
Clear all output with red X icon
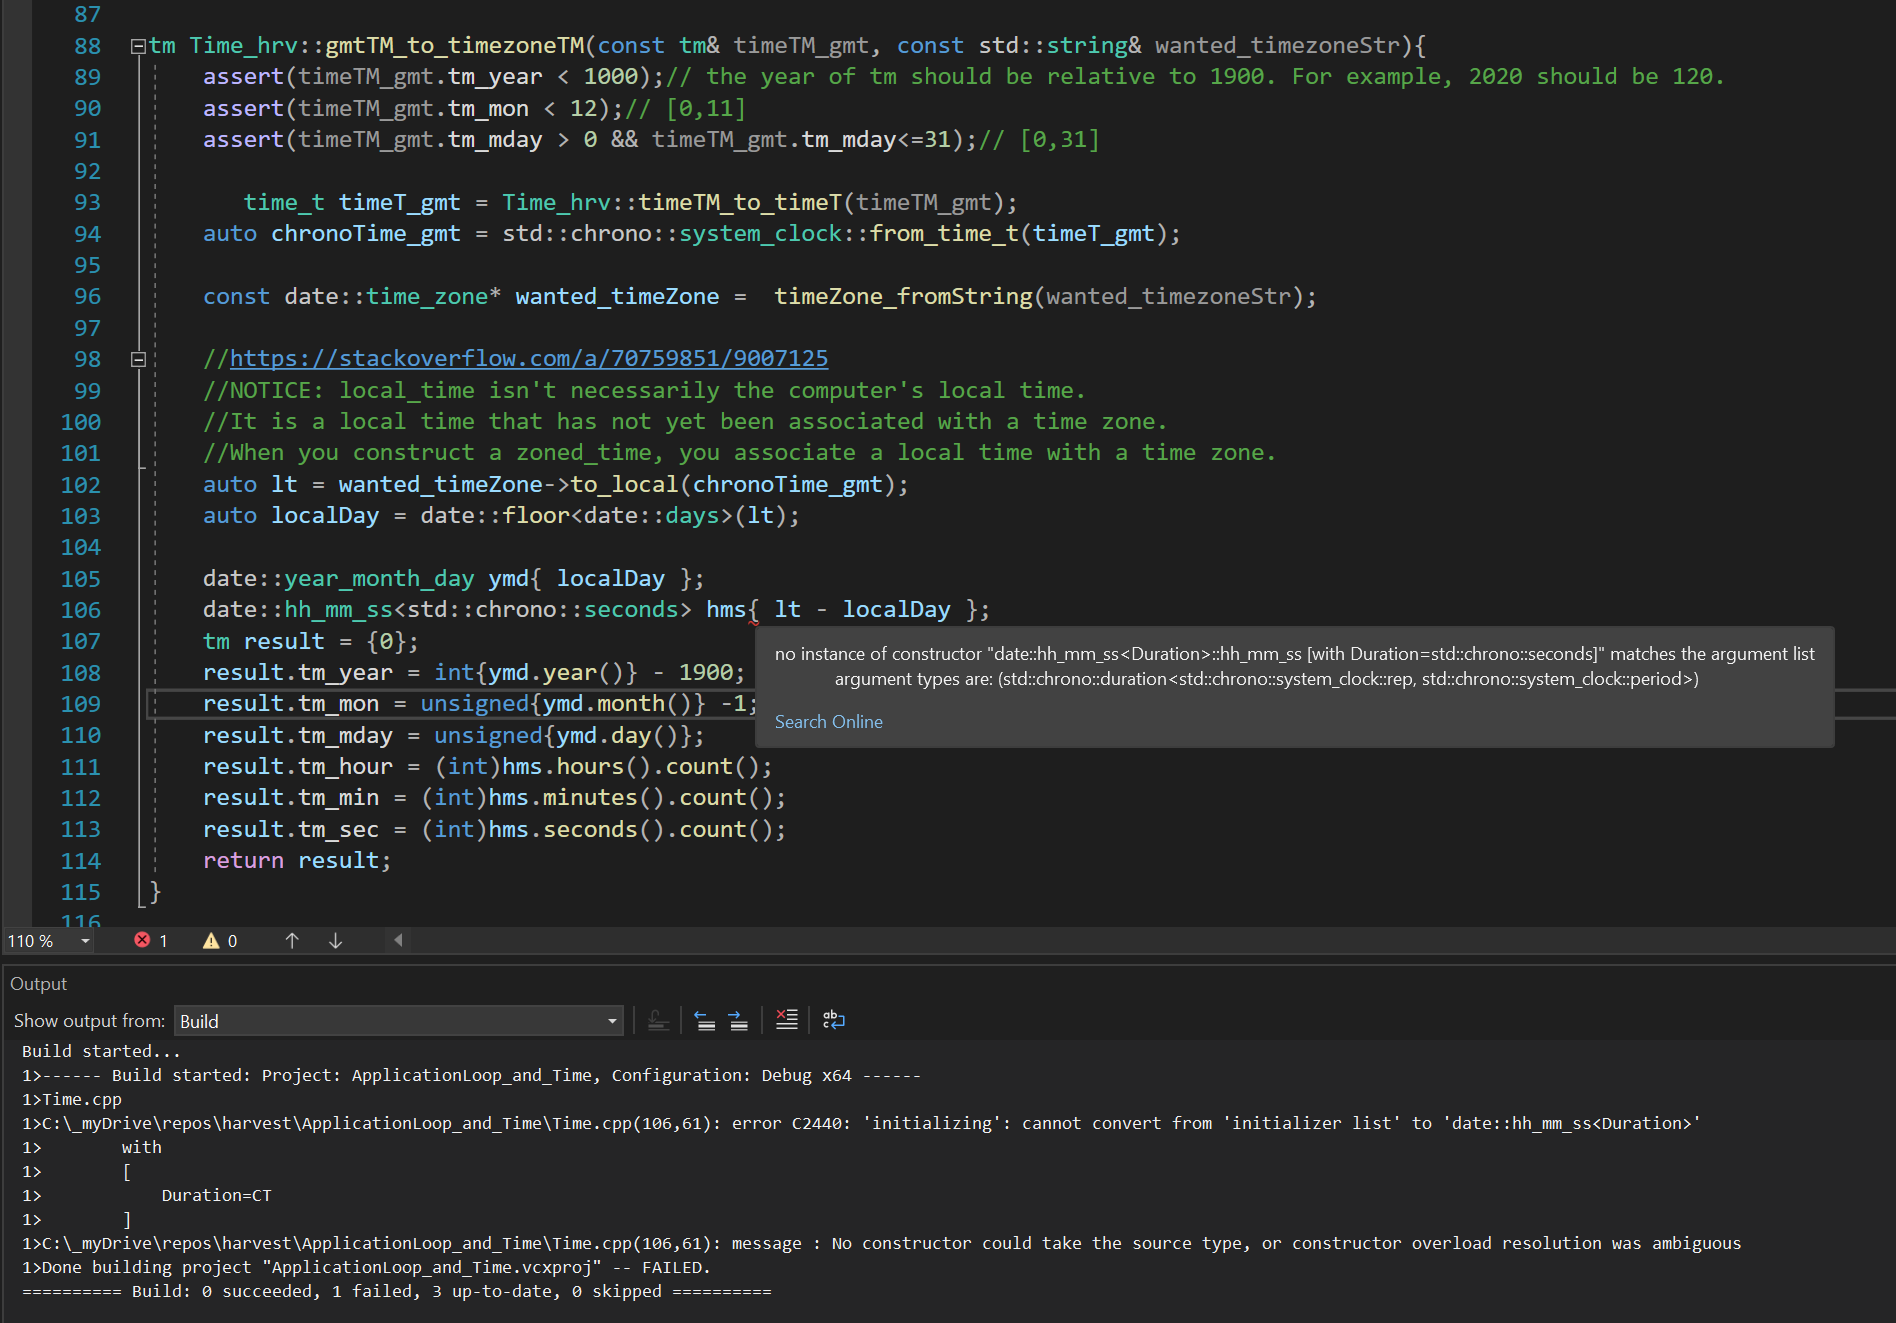787,1020
